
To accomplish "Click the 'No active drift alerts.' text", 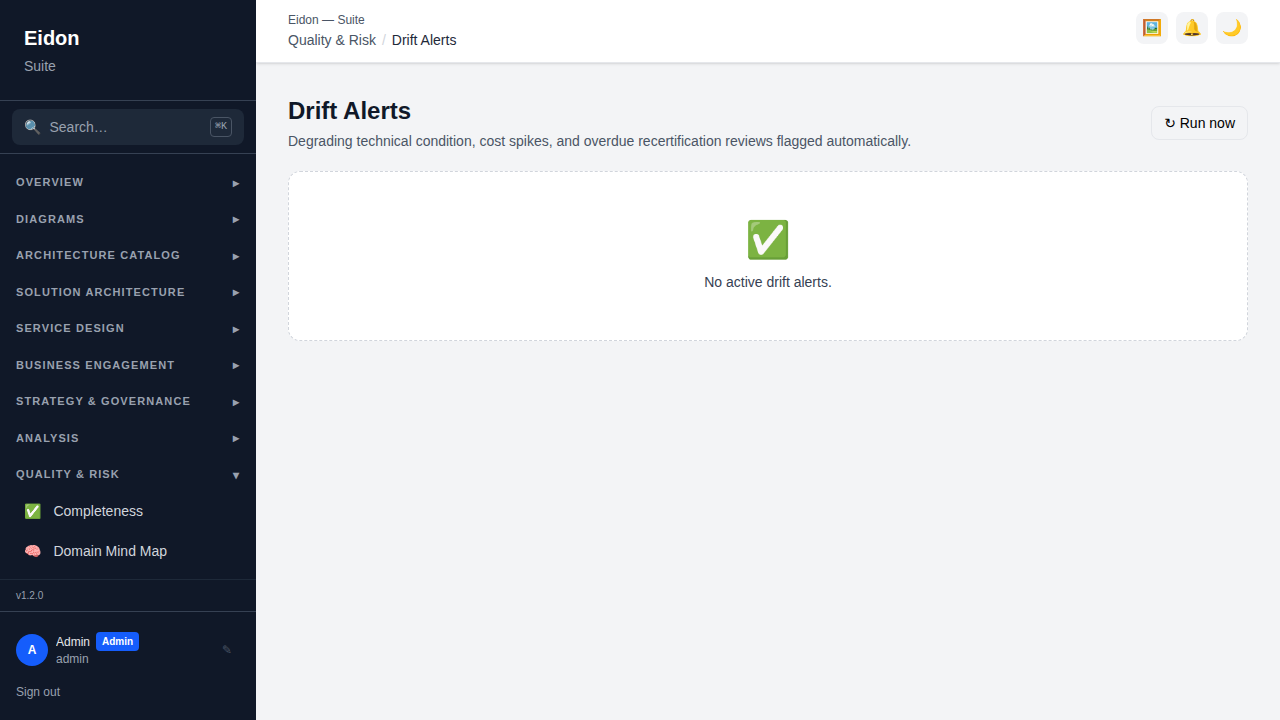I will [x=768, y=282].
